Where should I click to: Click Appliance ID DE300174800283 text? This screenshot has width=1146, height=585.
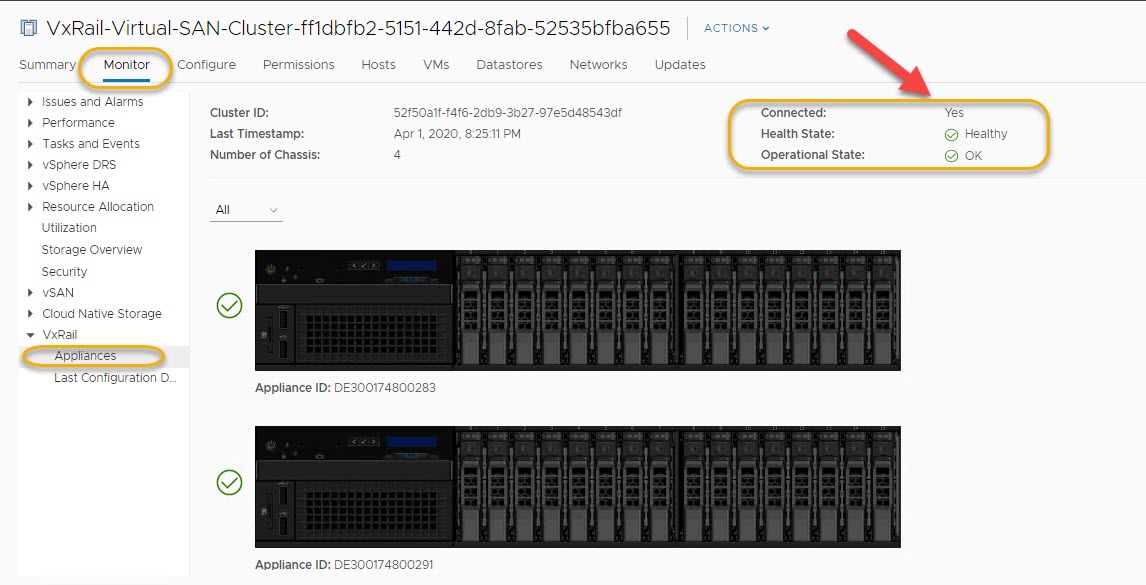coord(345,388)
